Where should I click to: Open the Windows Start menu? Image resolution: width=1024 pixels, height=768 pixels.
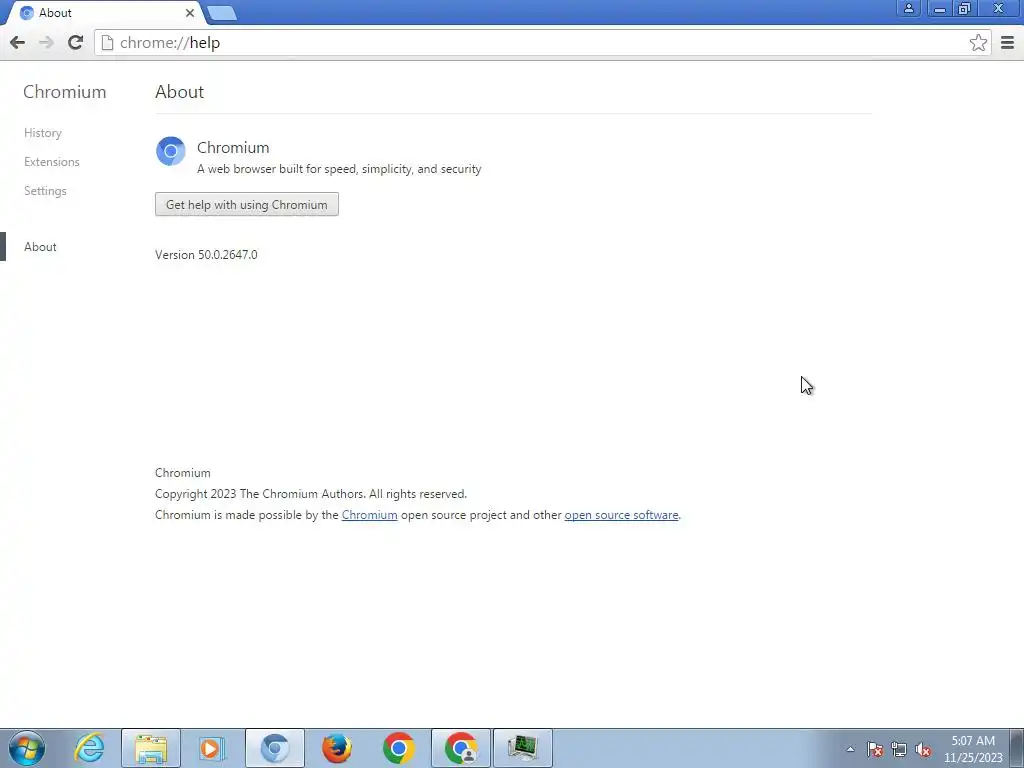pos(27,748)
